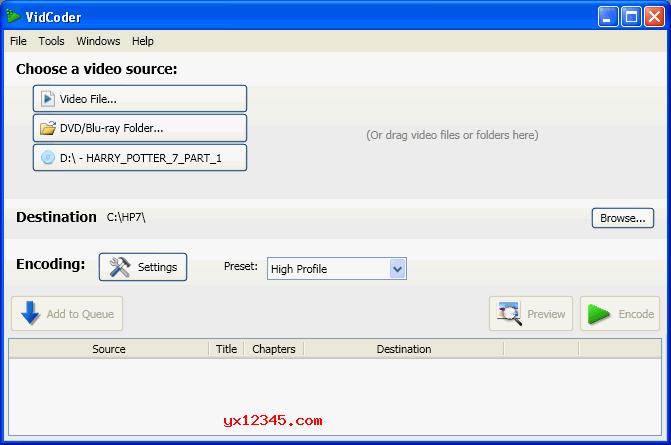Viewport: 671px width, 445px height.
Task: Click the hammer and wrench settings icon
Action: [x=119, y=267]
